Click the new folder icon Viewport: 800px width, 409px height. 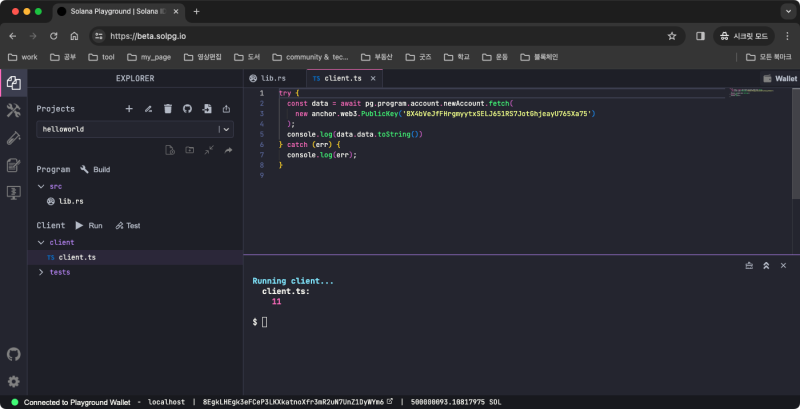pyautogui.click(x=189, y=150)
